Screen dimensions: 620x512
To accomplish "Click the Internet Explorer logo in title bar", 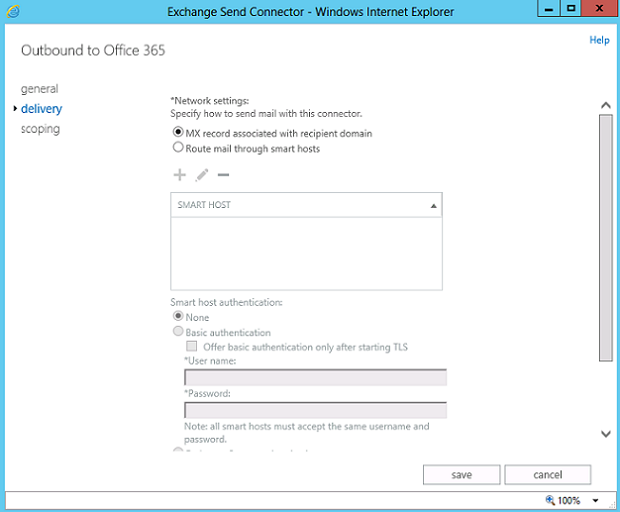I will (x=13, y=11).
